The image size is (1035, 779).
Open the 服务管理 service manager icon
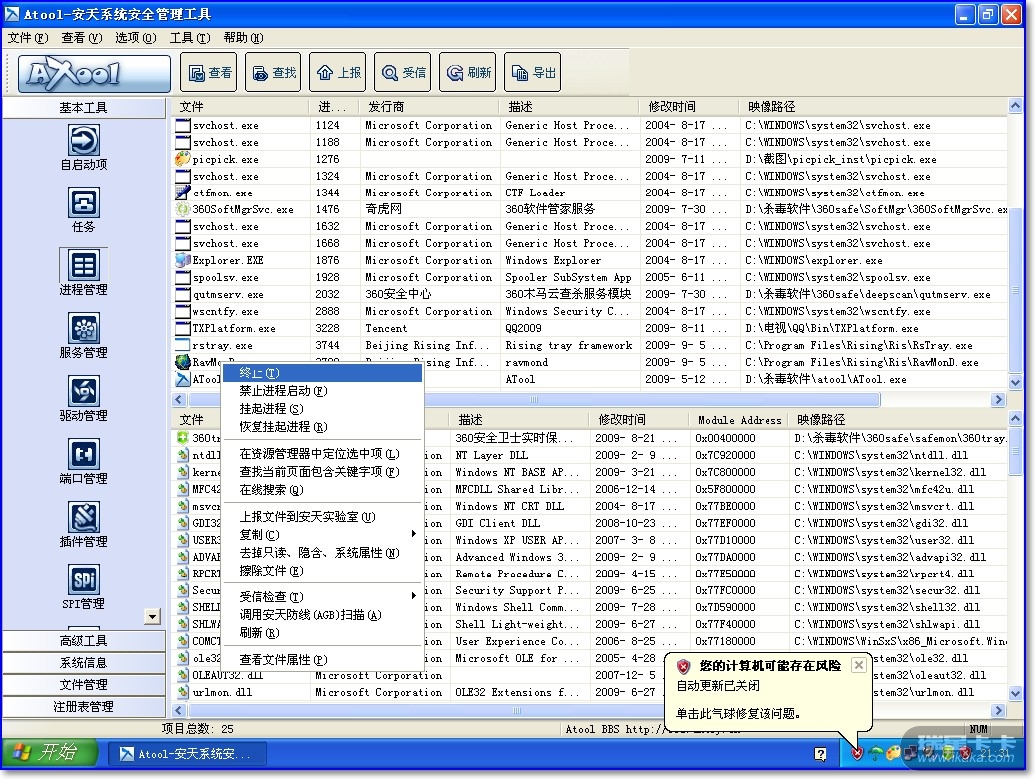(x=84, y=329)
